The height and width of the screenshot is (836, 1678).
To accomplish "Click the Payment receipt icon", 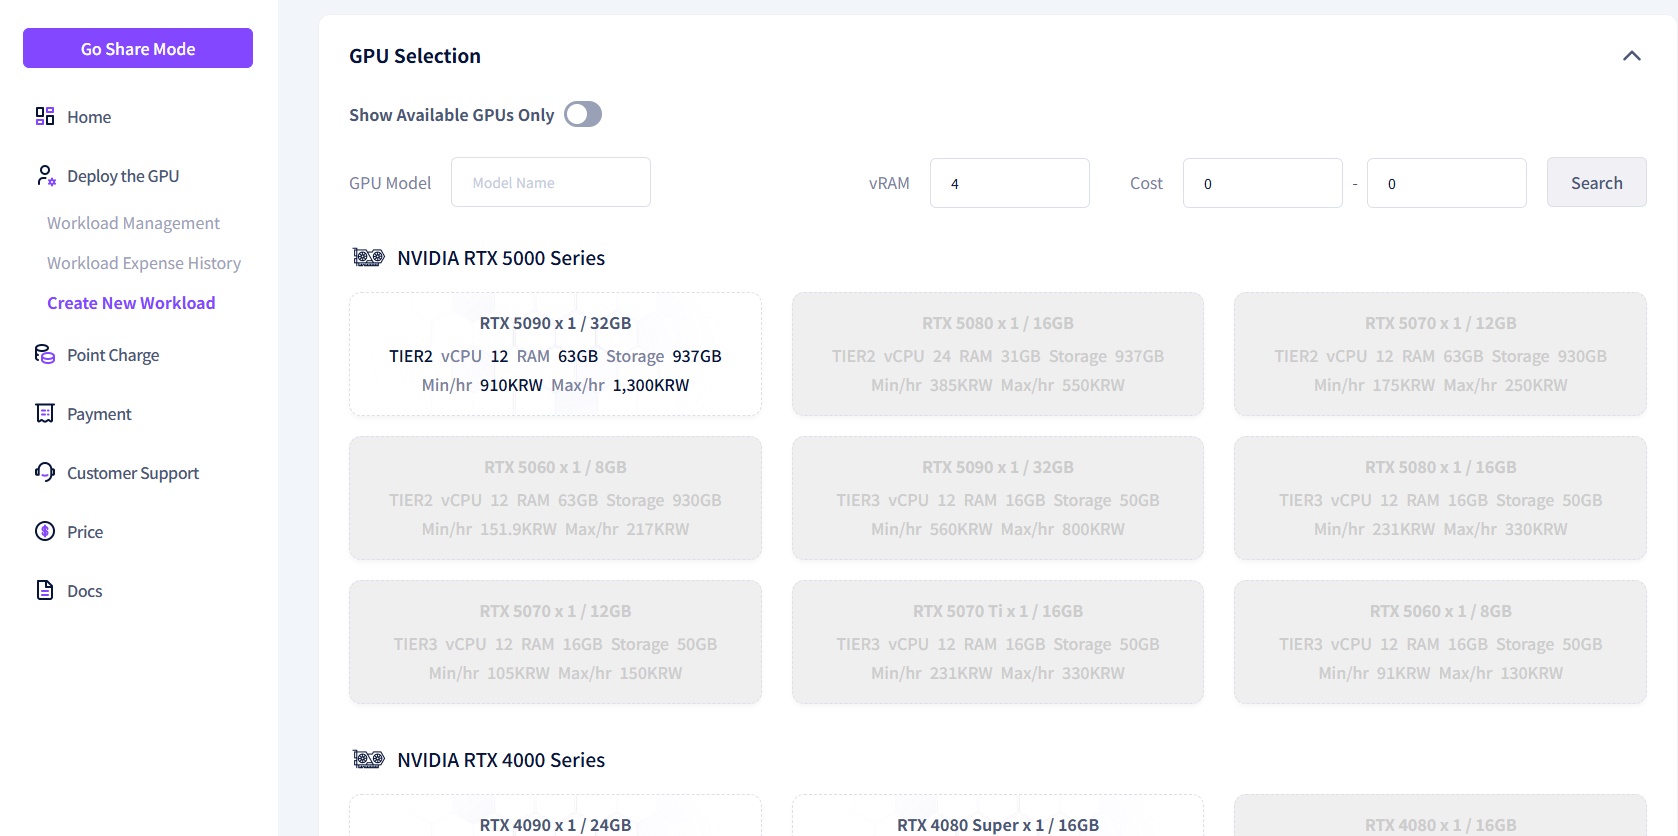I will (45, 414).
